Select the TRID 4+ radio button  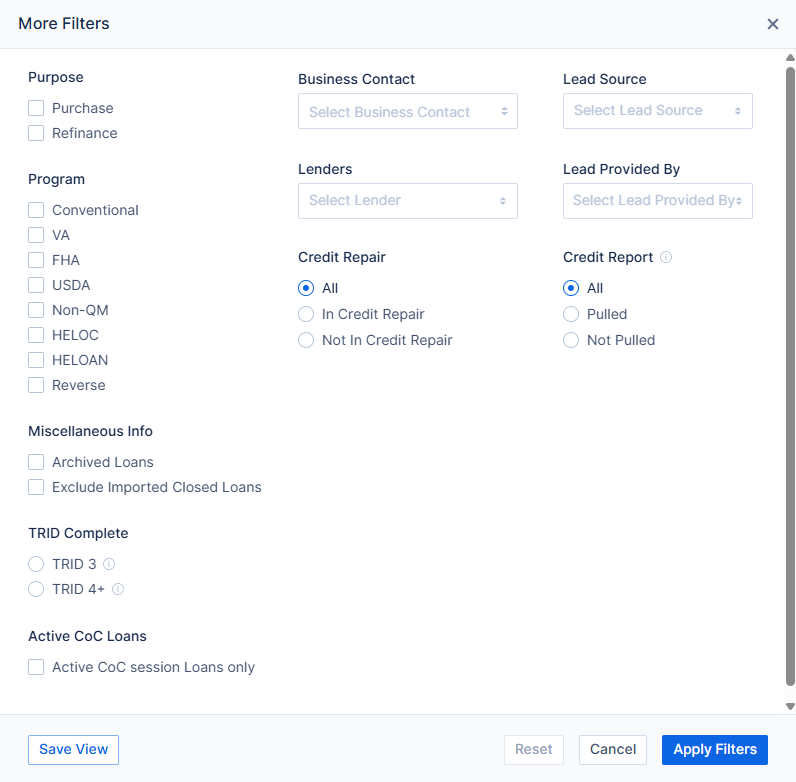(36, 589)
